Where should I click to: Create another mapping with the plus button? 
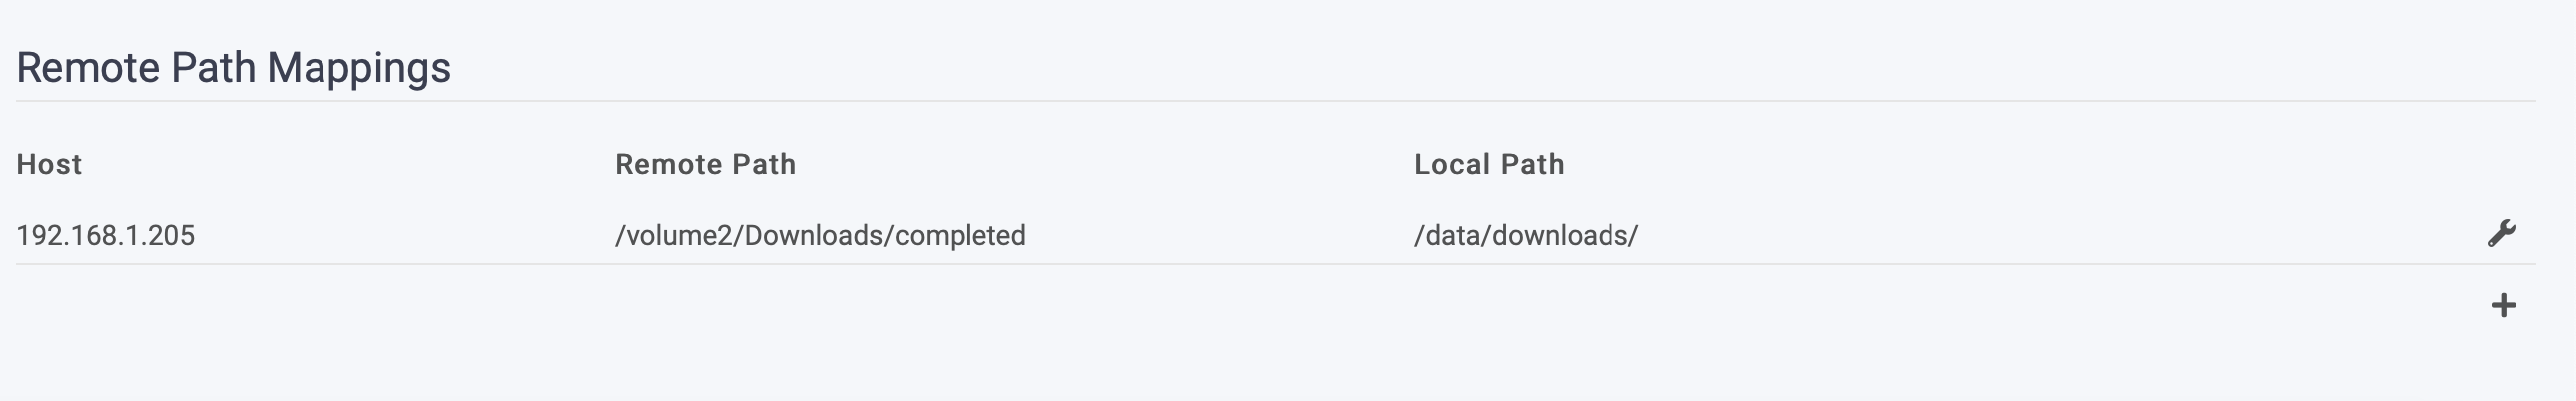2503,305
